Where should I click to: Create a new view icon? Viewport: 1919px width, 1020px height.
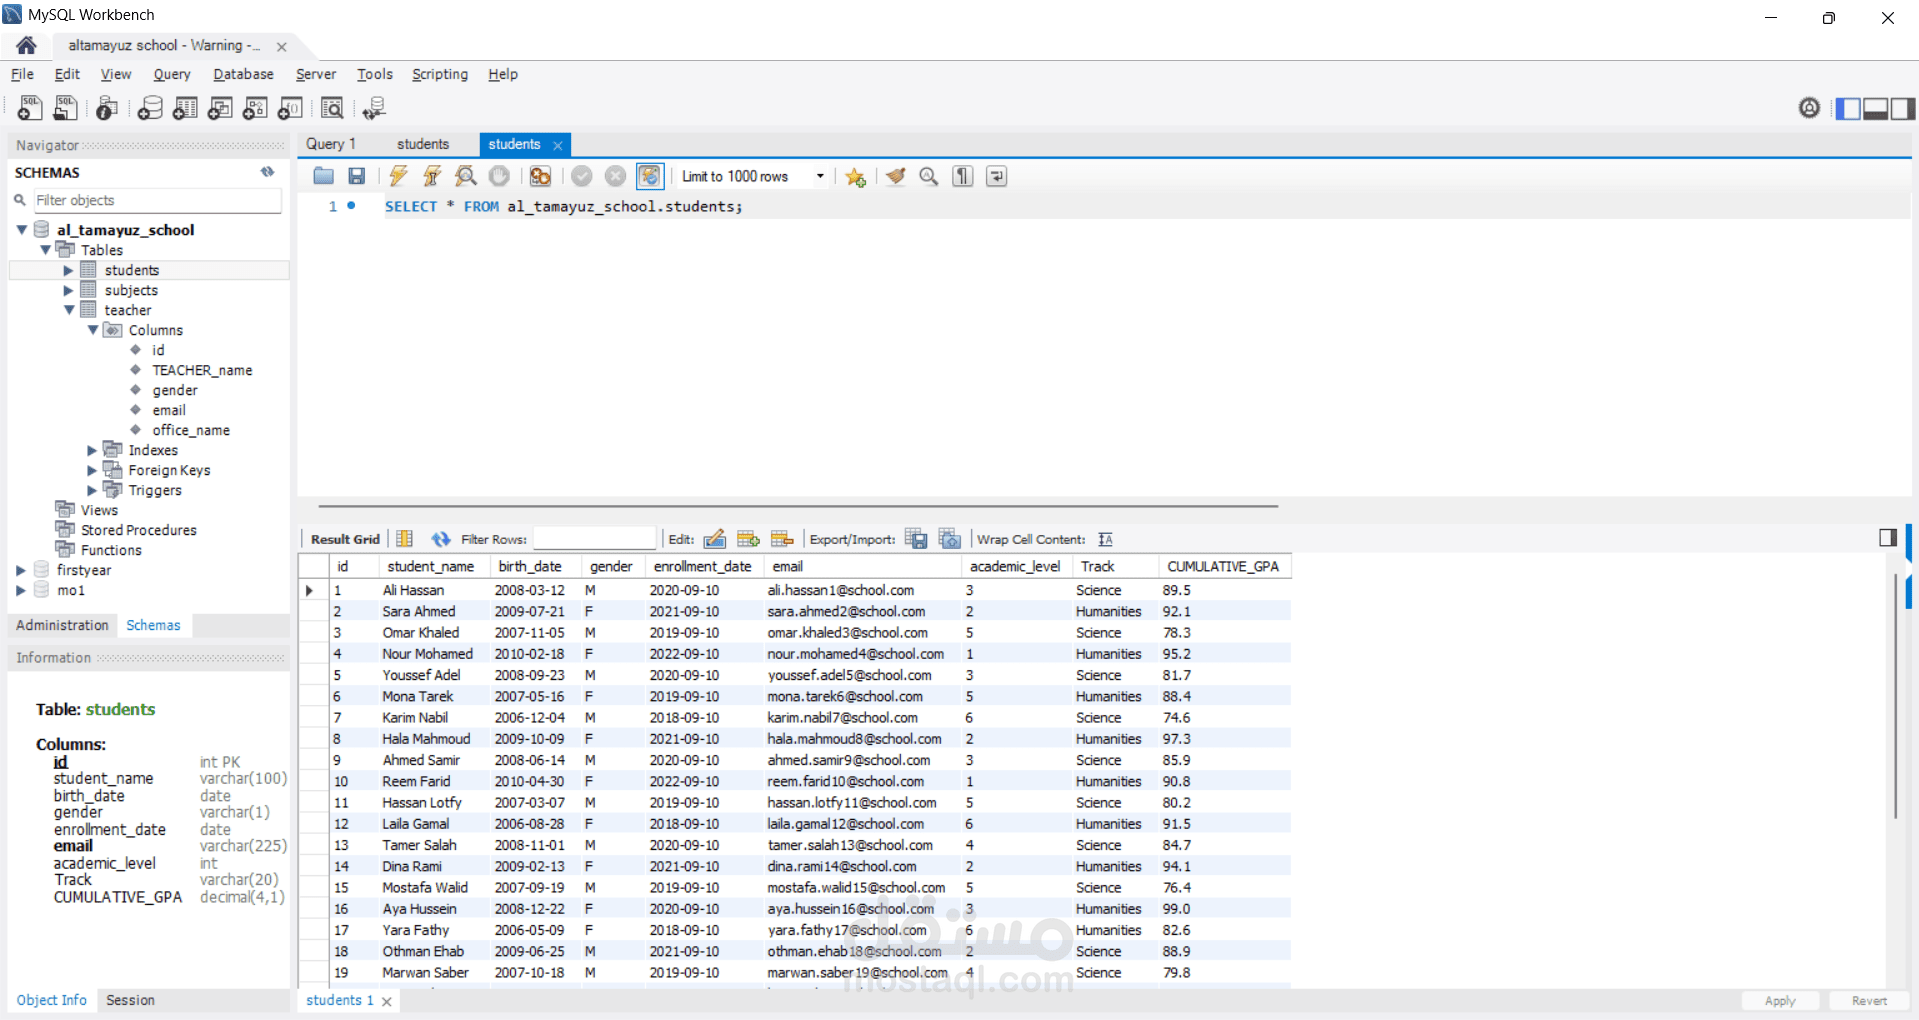click(x=220, y=108)
